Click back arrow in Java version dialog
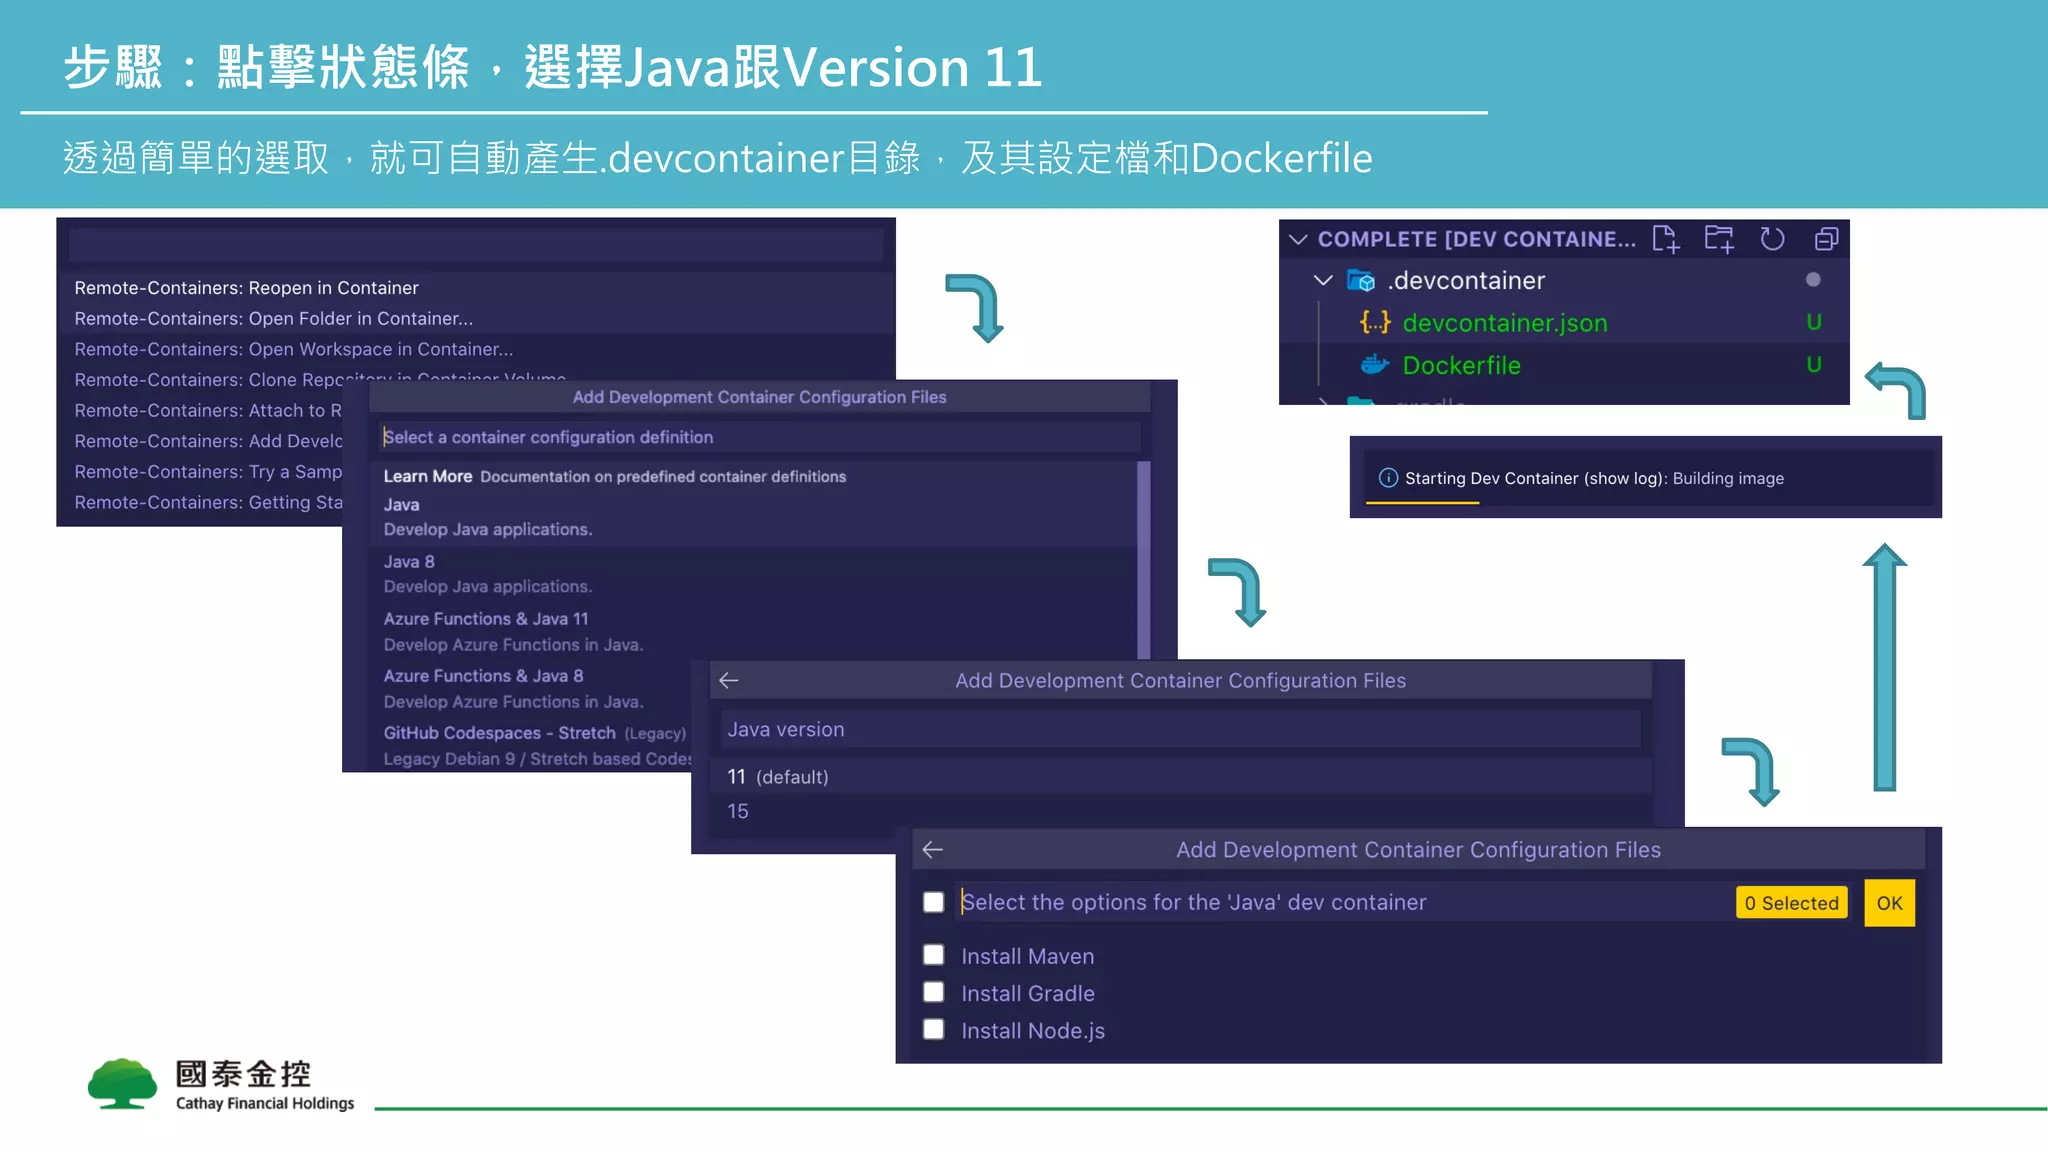 tap(729, 681)
